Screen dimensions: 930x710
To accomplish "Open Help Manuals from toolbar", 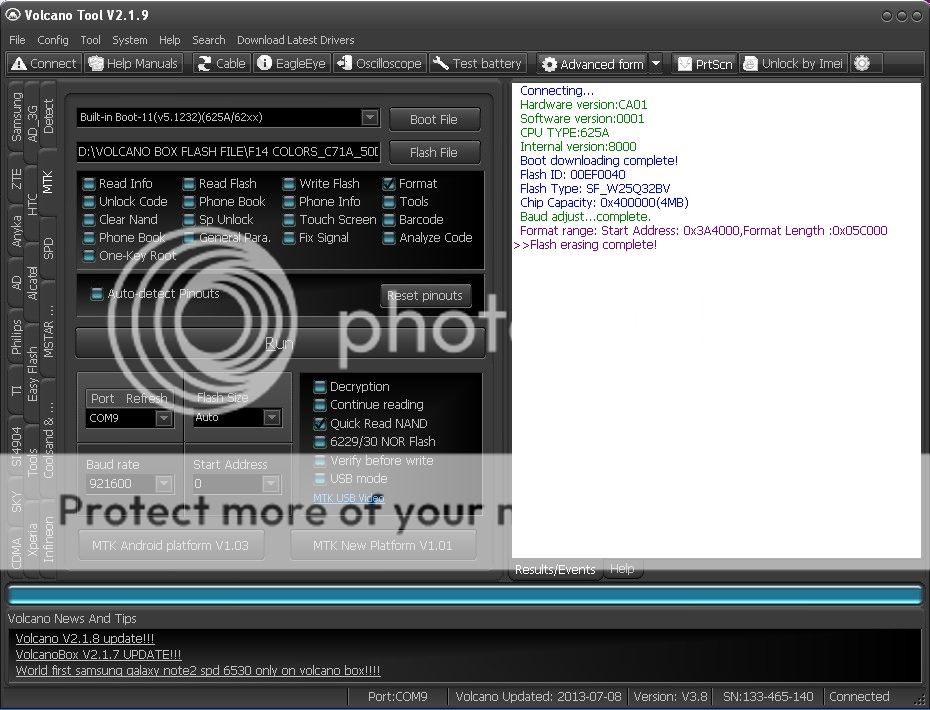I will [133, 63].
